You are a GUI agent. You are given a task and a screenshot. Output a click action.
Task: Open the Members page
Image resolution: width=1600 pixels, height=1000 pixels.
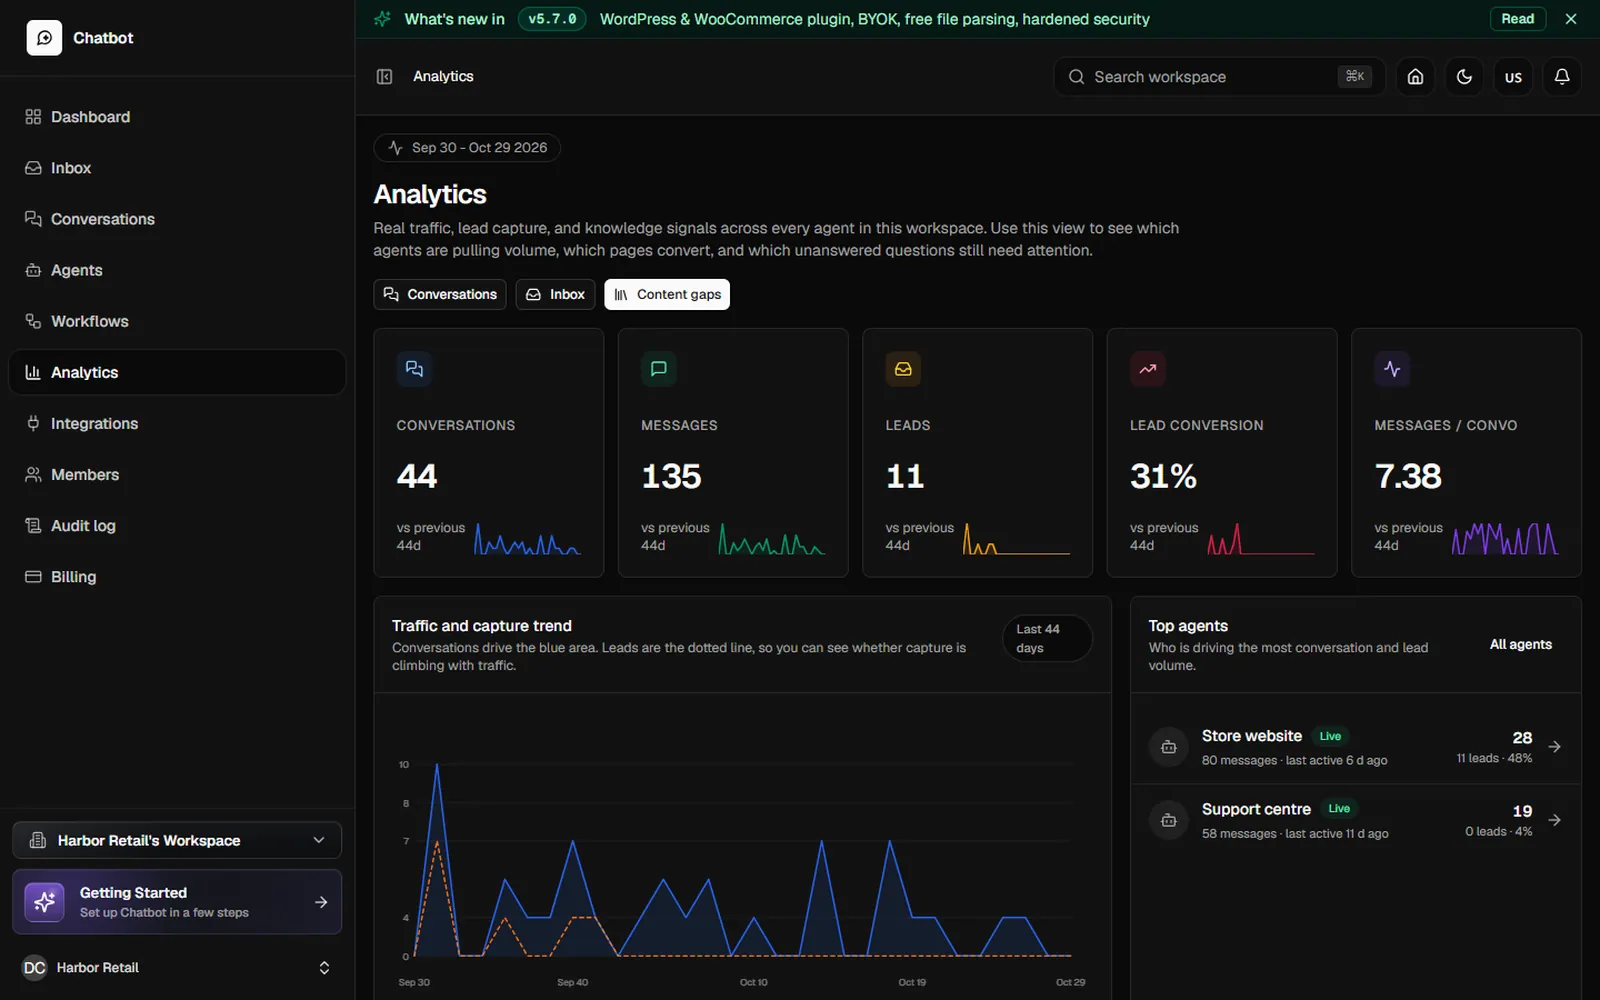coord(177,474)
